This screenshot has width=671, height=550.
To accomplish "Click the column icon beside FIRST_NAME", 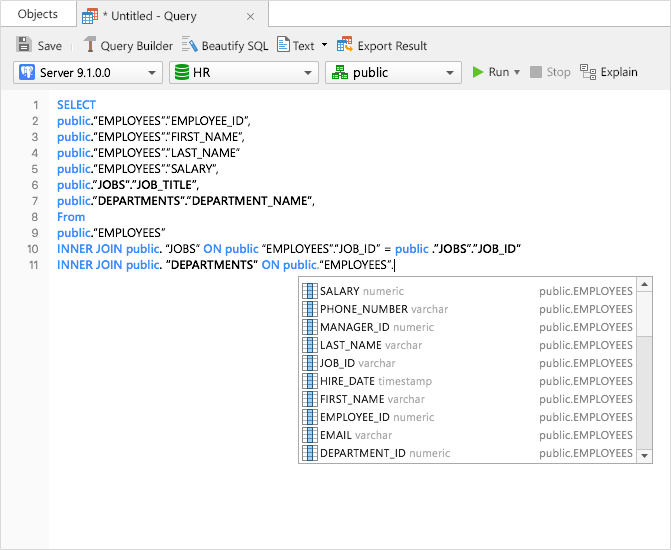I will [310, 399].
